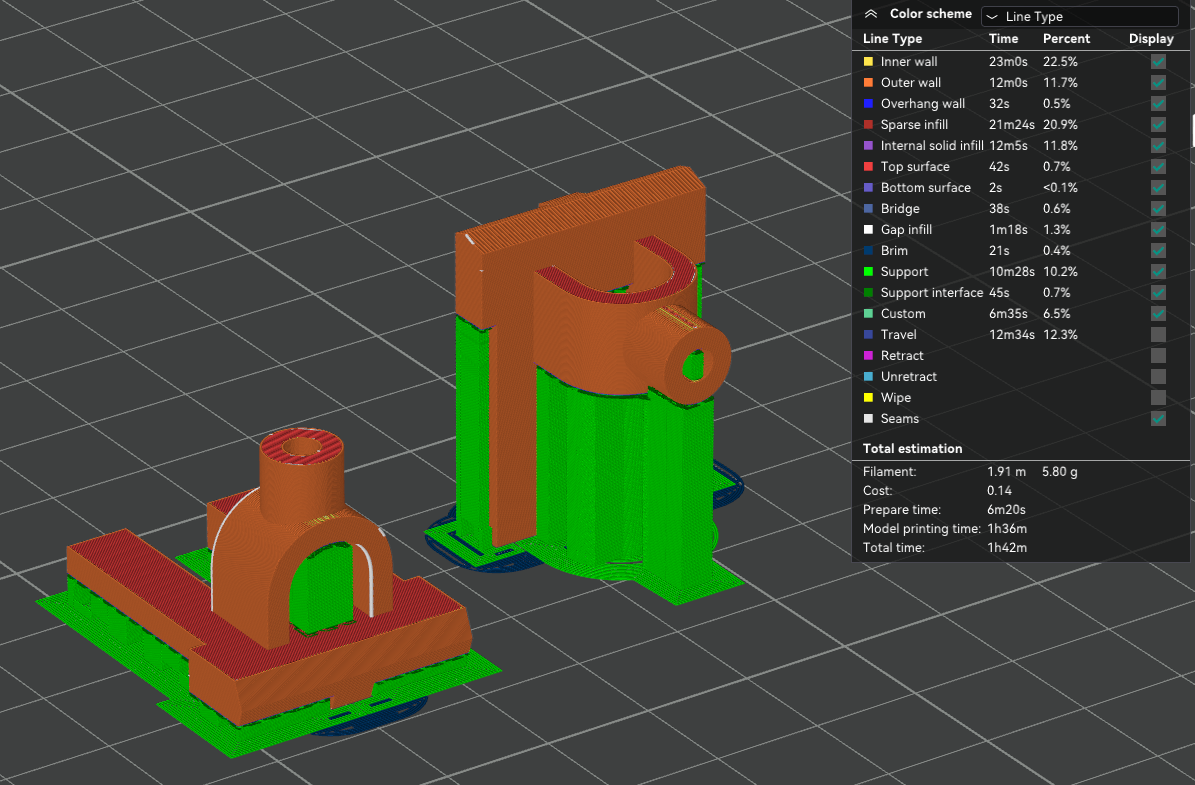Click the Cost value 0.14
This screenshot has width=1195, height=785.
click(999, 491)
